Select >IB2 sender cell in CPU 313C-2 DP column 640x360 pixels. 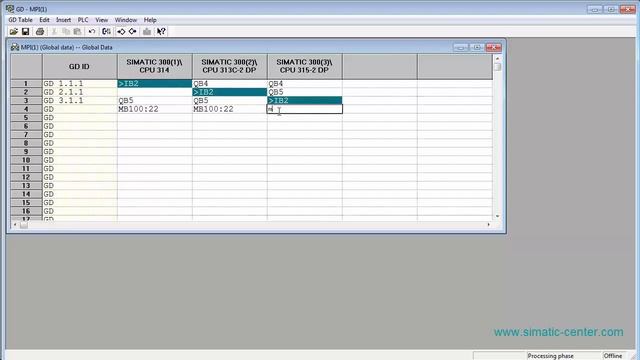pyautogui.click(x=230, y=92)
